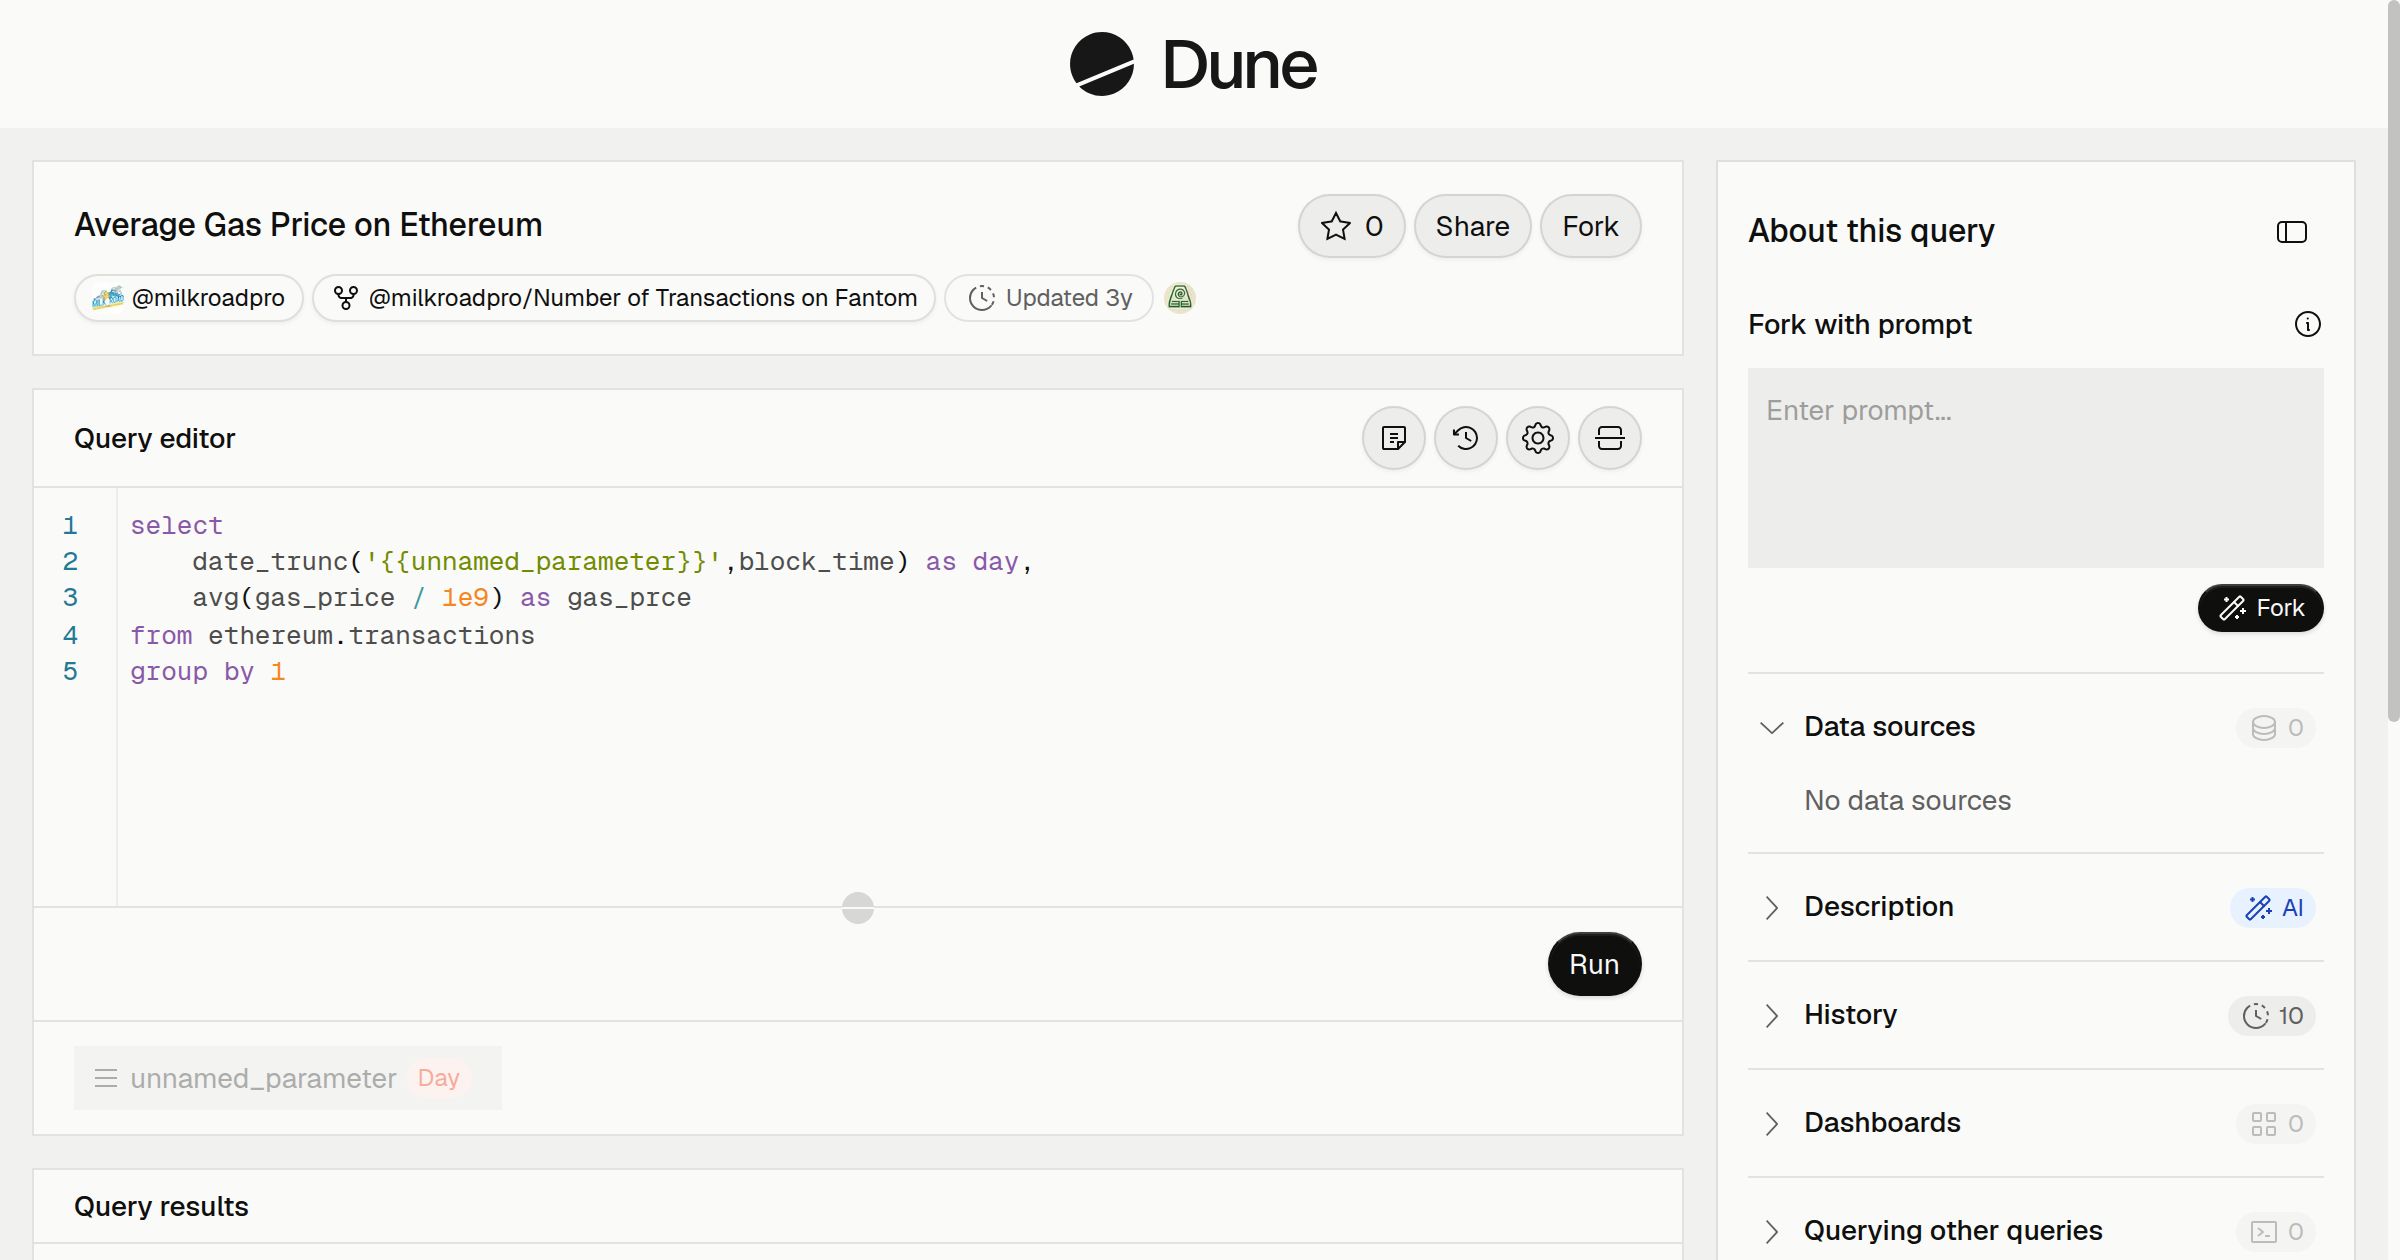
Task: Click the Dune logo icon
Action: coord(1101,64)
